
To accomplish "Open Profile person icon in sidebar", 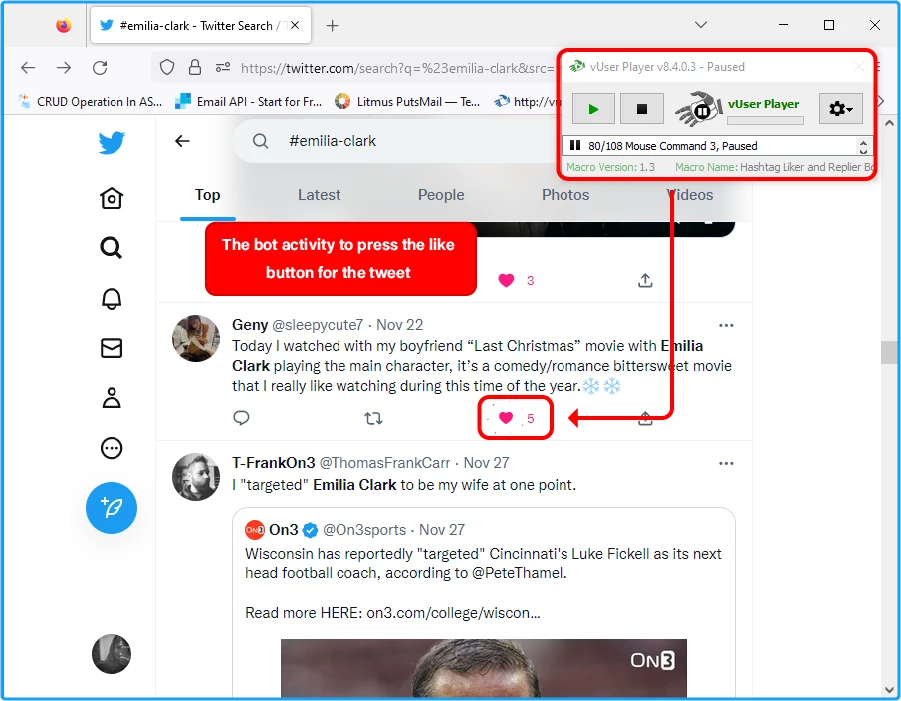I will point(111,398).
